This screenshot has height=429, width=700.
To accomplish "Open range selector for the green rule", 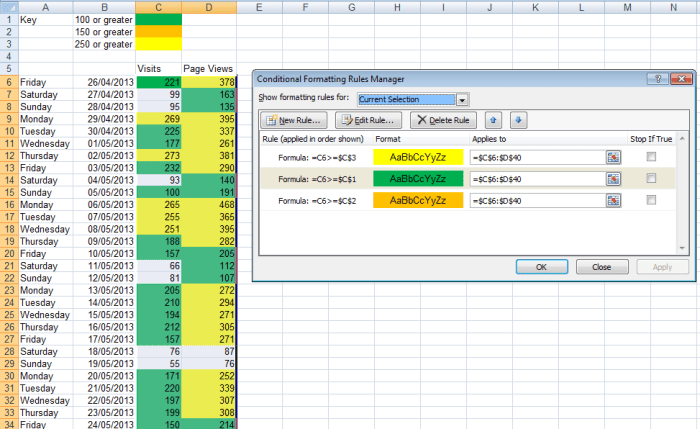I will coord(613,178).
